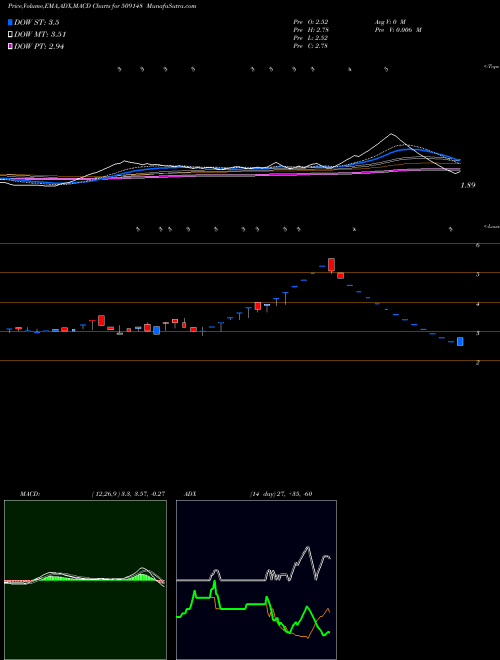Click the price axis label 5
The width and height of the screenshot is (500, 660).
(x=478, y=274)
